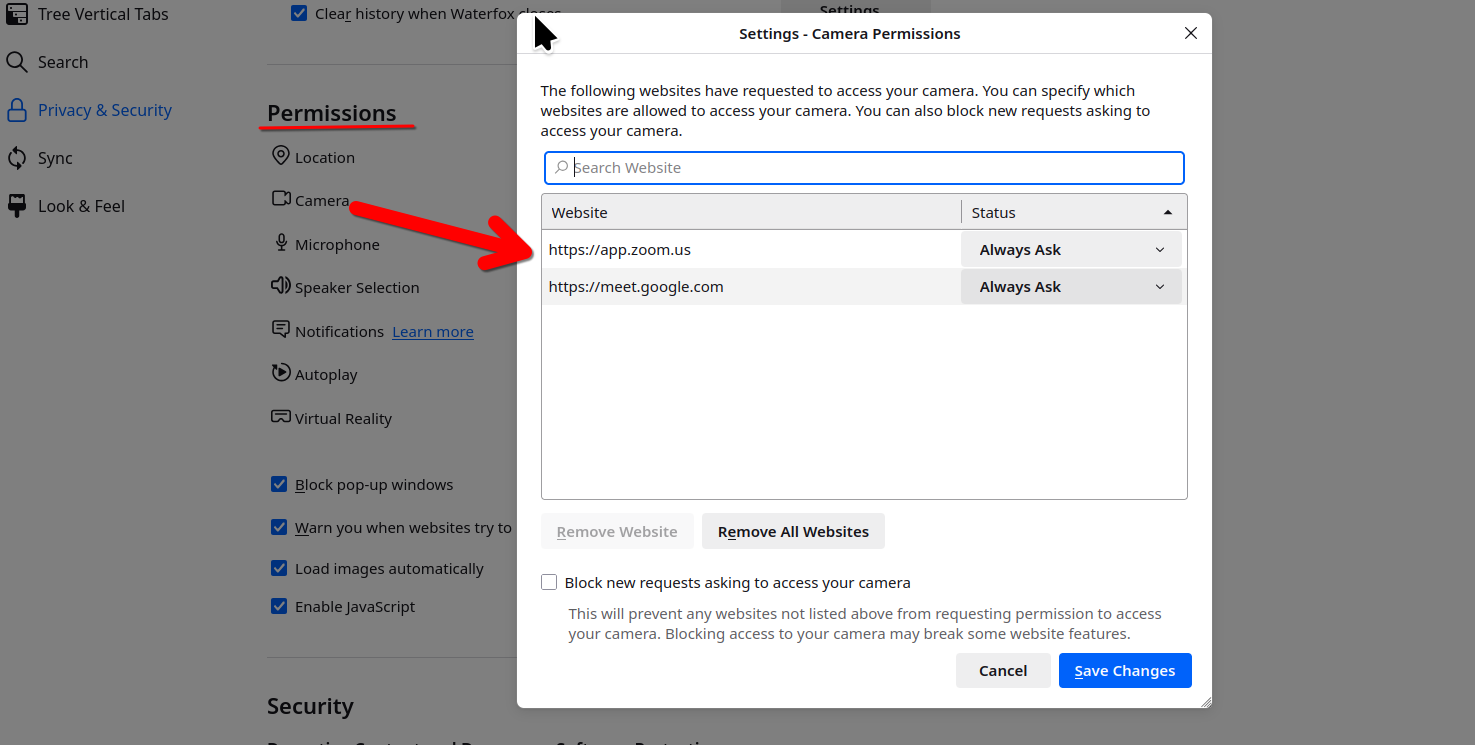Screen dimensions: 1475x745
Task: Uncheck Block pop-up windows checkbox
Action: click(x=280, y=485)
